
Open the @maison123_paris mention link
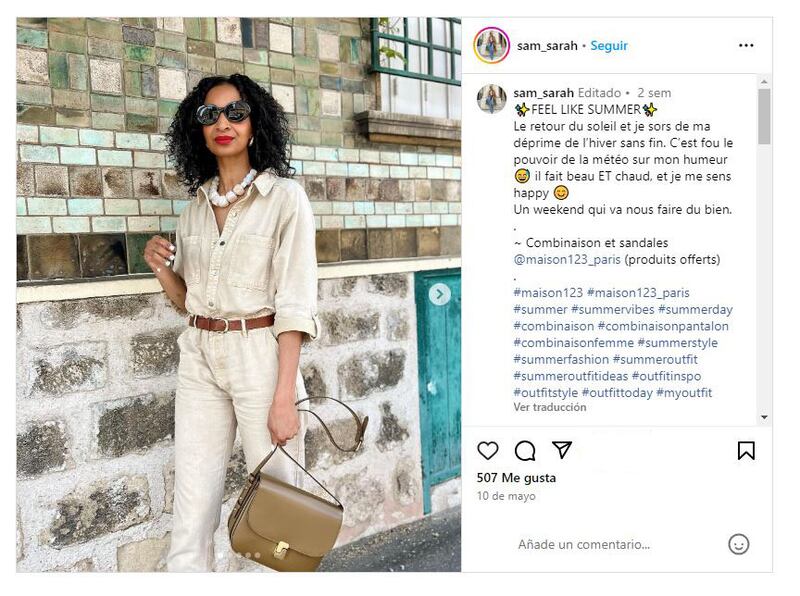click(x=567, y=259)
